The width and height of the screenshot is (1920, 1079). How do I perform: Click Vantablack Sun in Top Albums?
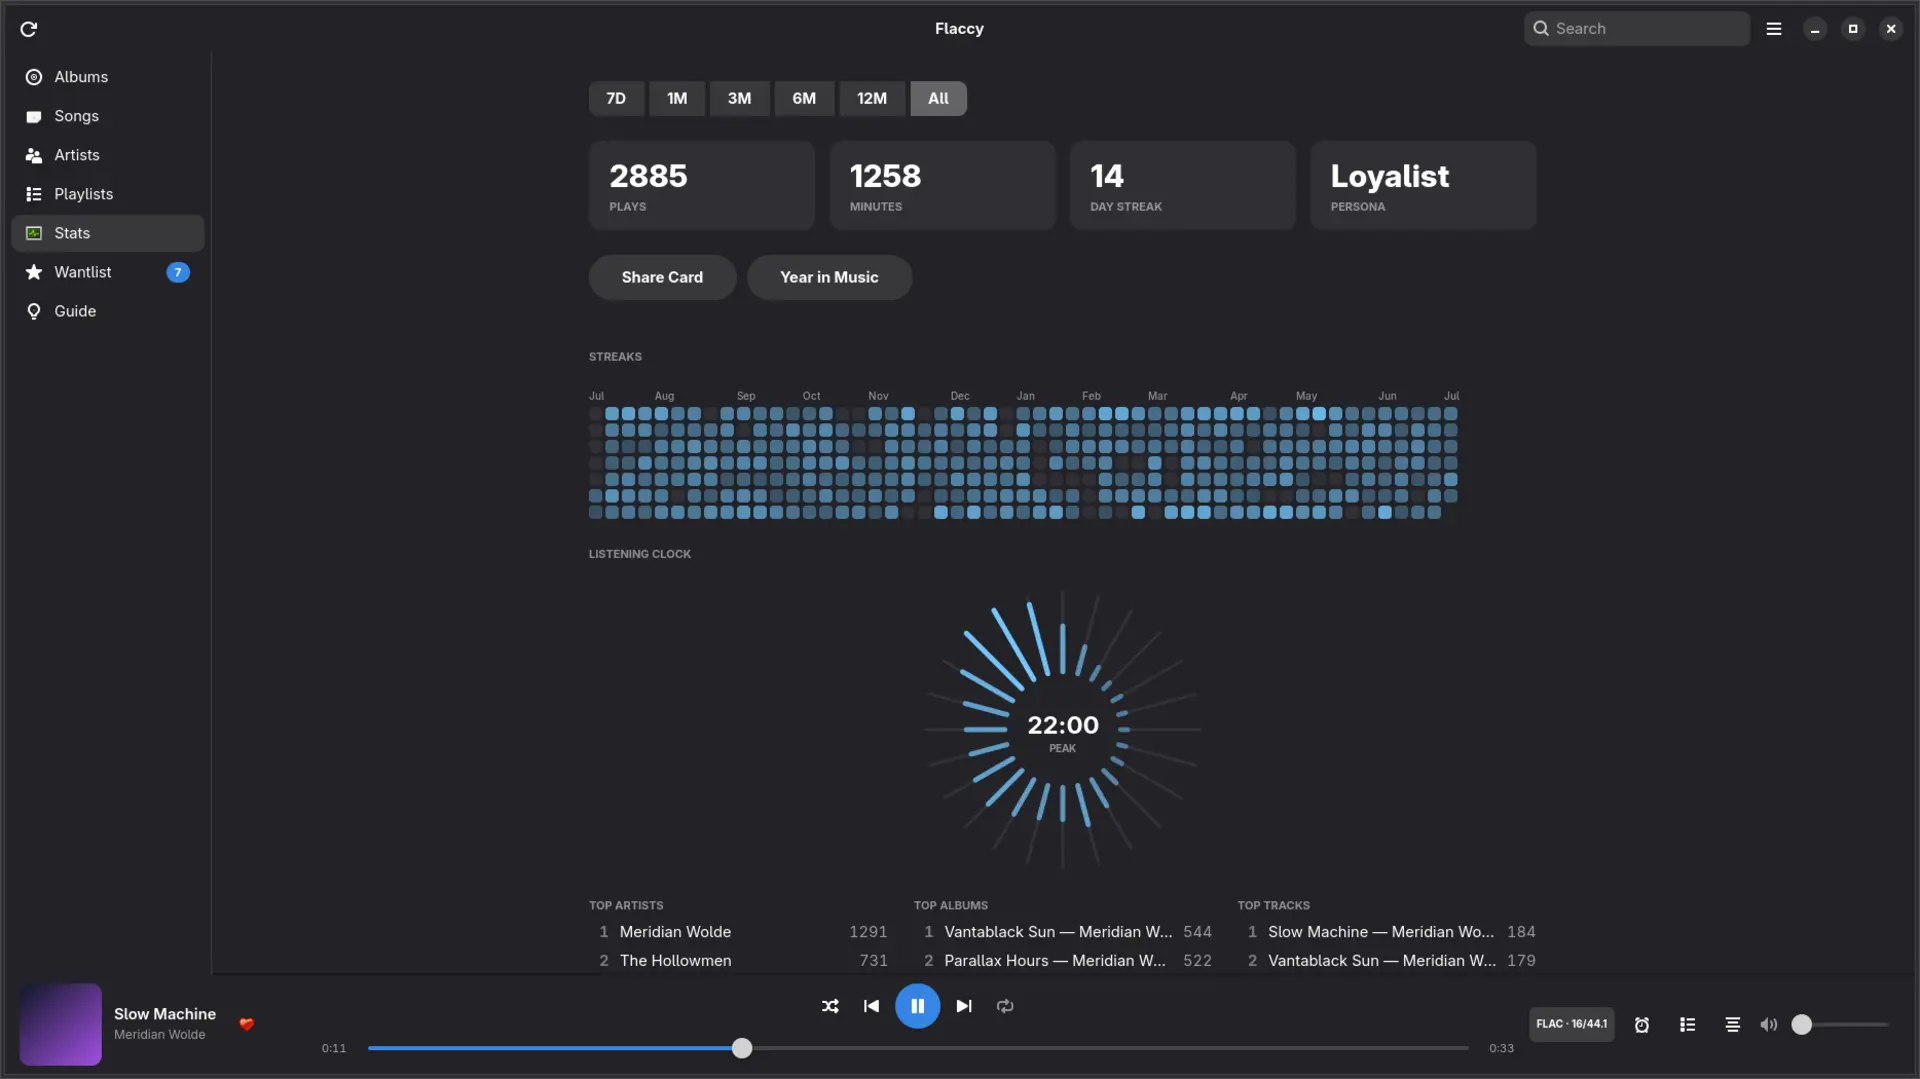click(1063, 932)
